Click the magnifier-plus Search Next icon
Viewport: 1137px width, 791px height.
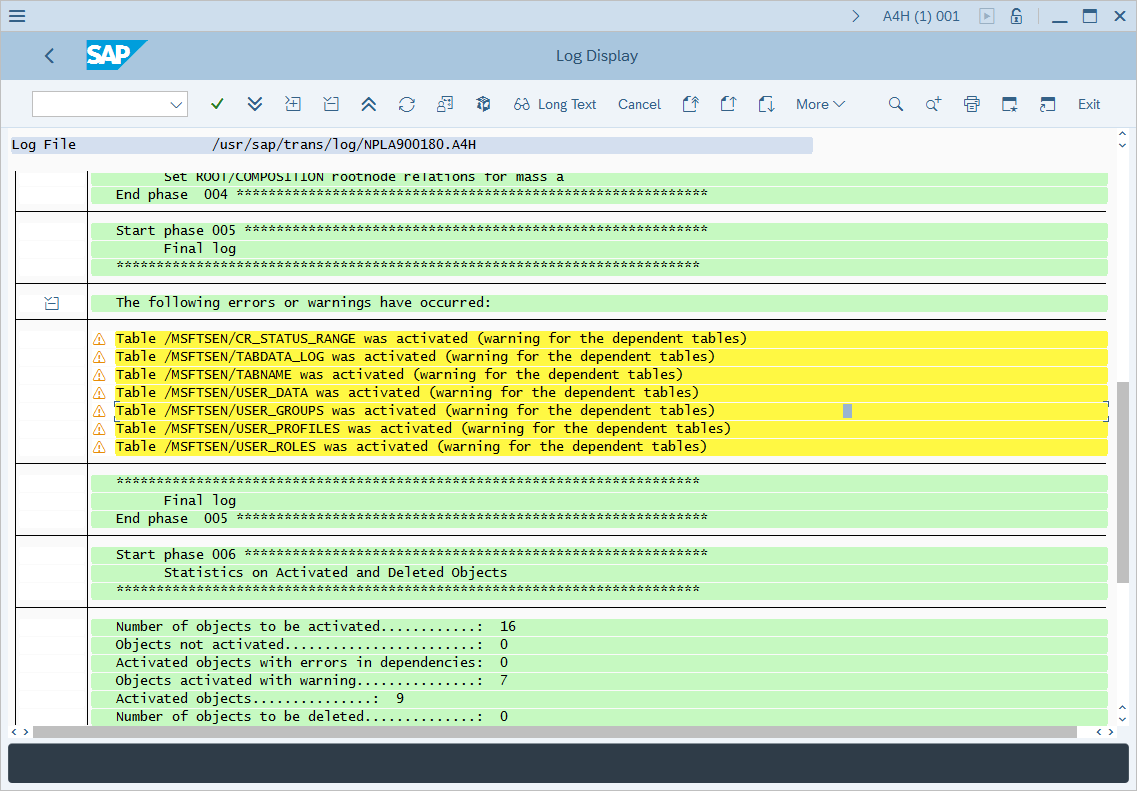pyautogui.click(x=933, y=104)
